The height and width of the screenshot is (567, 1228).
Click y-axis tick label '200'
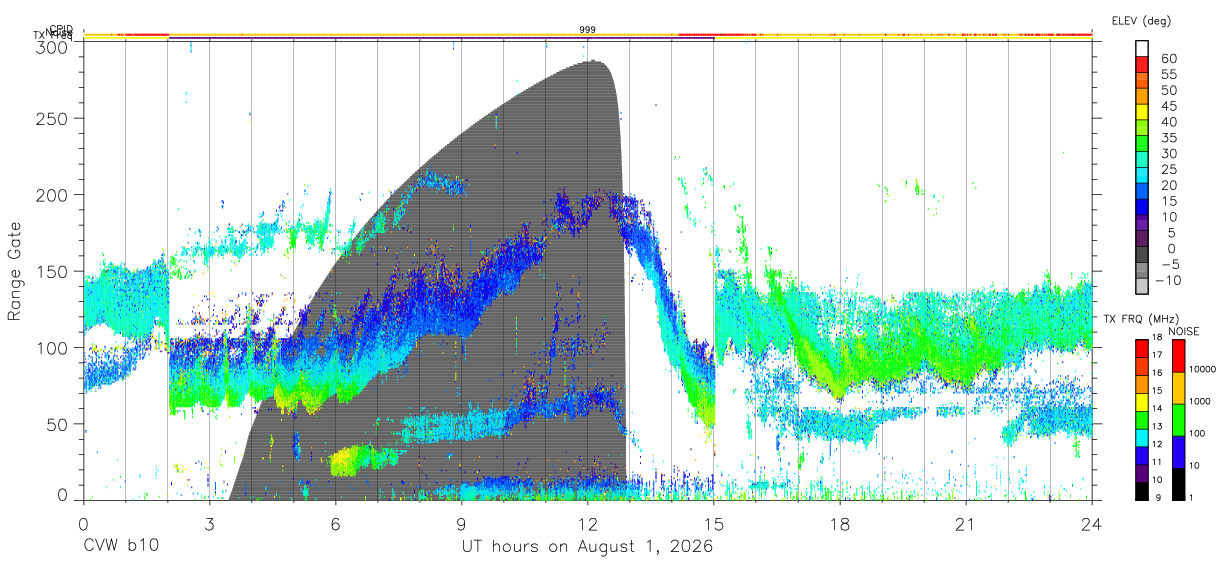[51, 194]
